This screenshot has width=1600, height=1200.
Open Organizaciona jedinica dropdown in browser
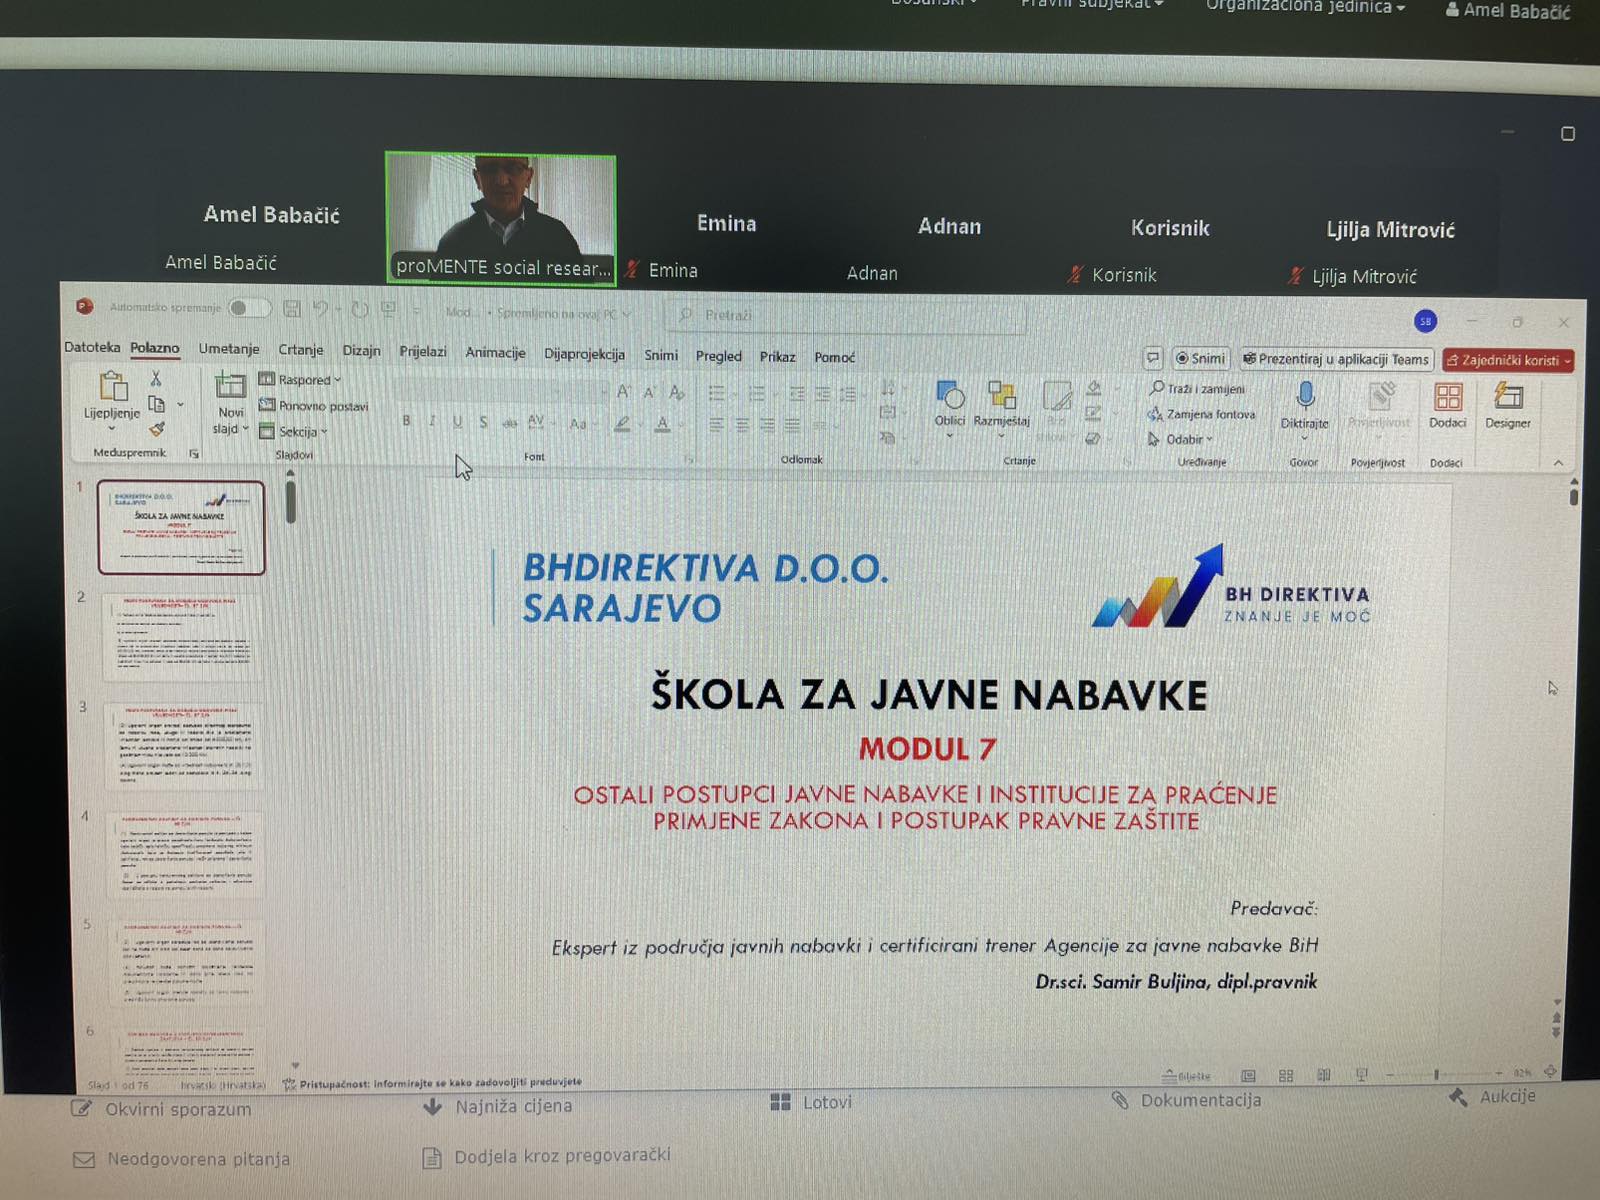(1305, 7)
